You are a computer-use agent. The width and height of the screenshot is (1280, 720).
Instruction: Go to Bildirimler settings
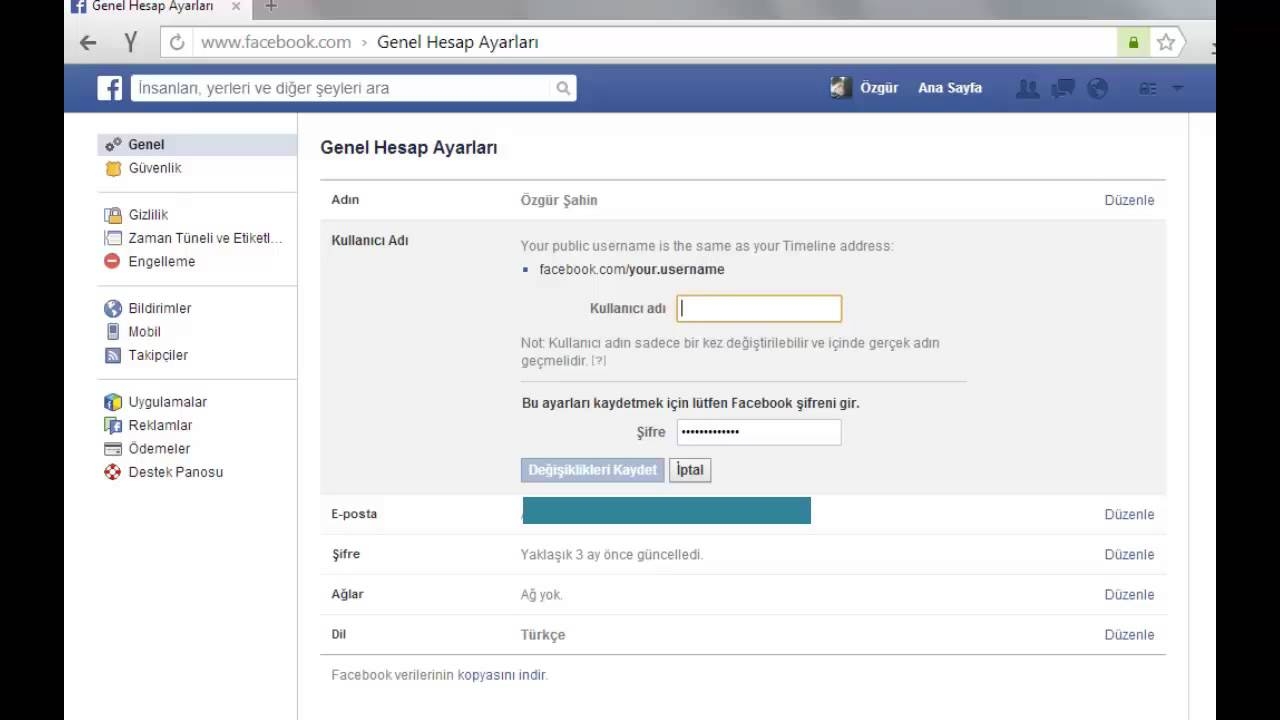click(x=159, y=308)
